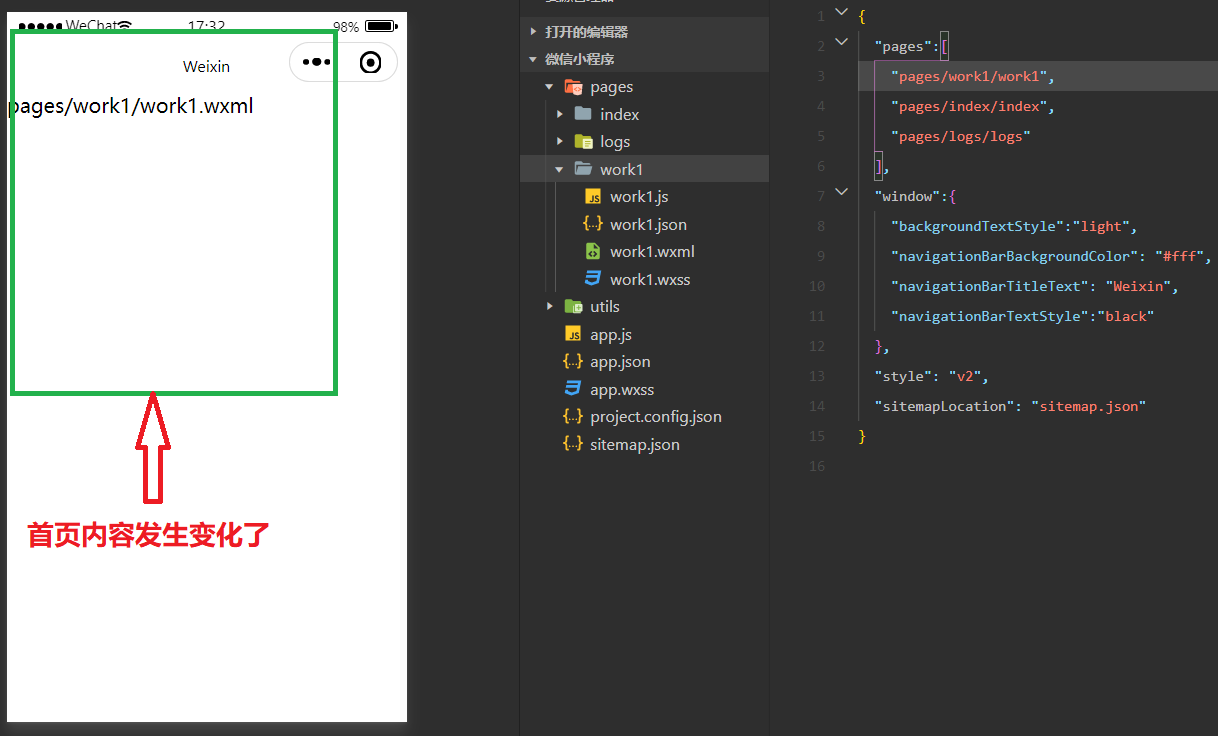The height and width of the screenshot is (736, 1218).
Task: Click the "v2" style value
Action: pyautogui.click(x=964, y=376)
